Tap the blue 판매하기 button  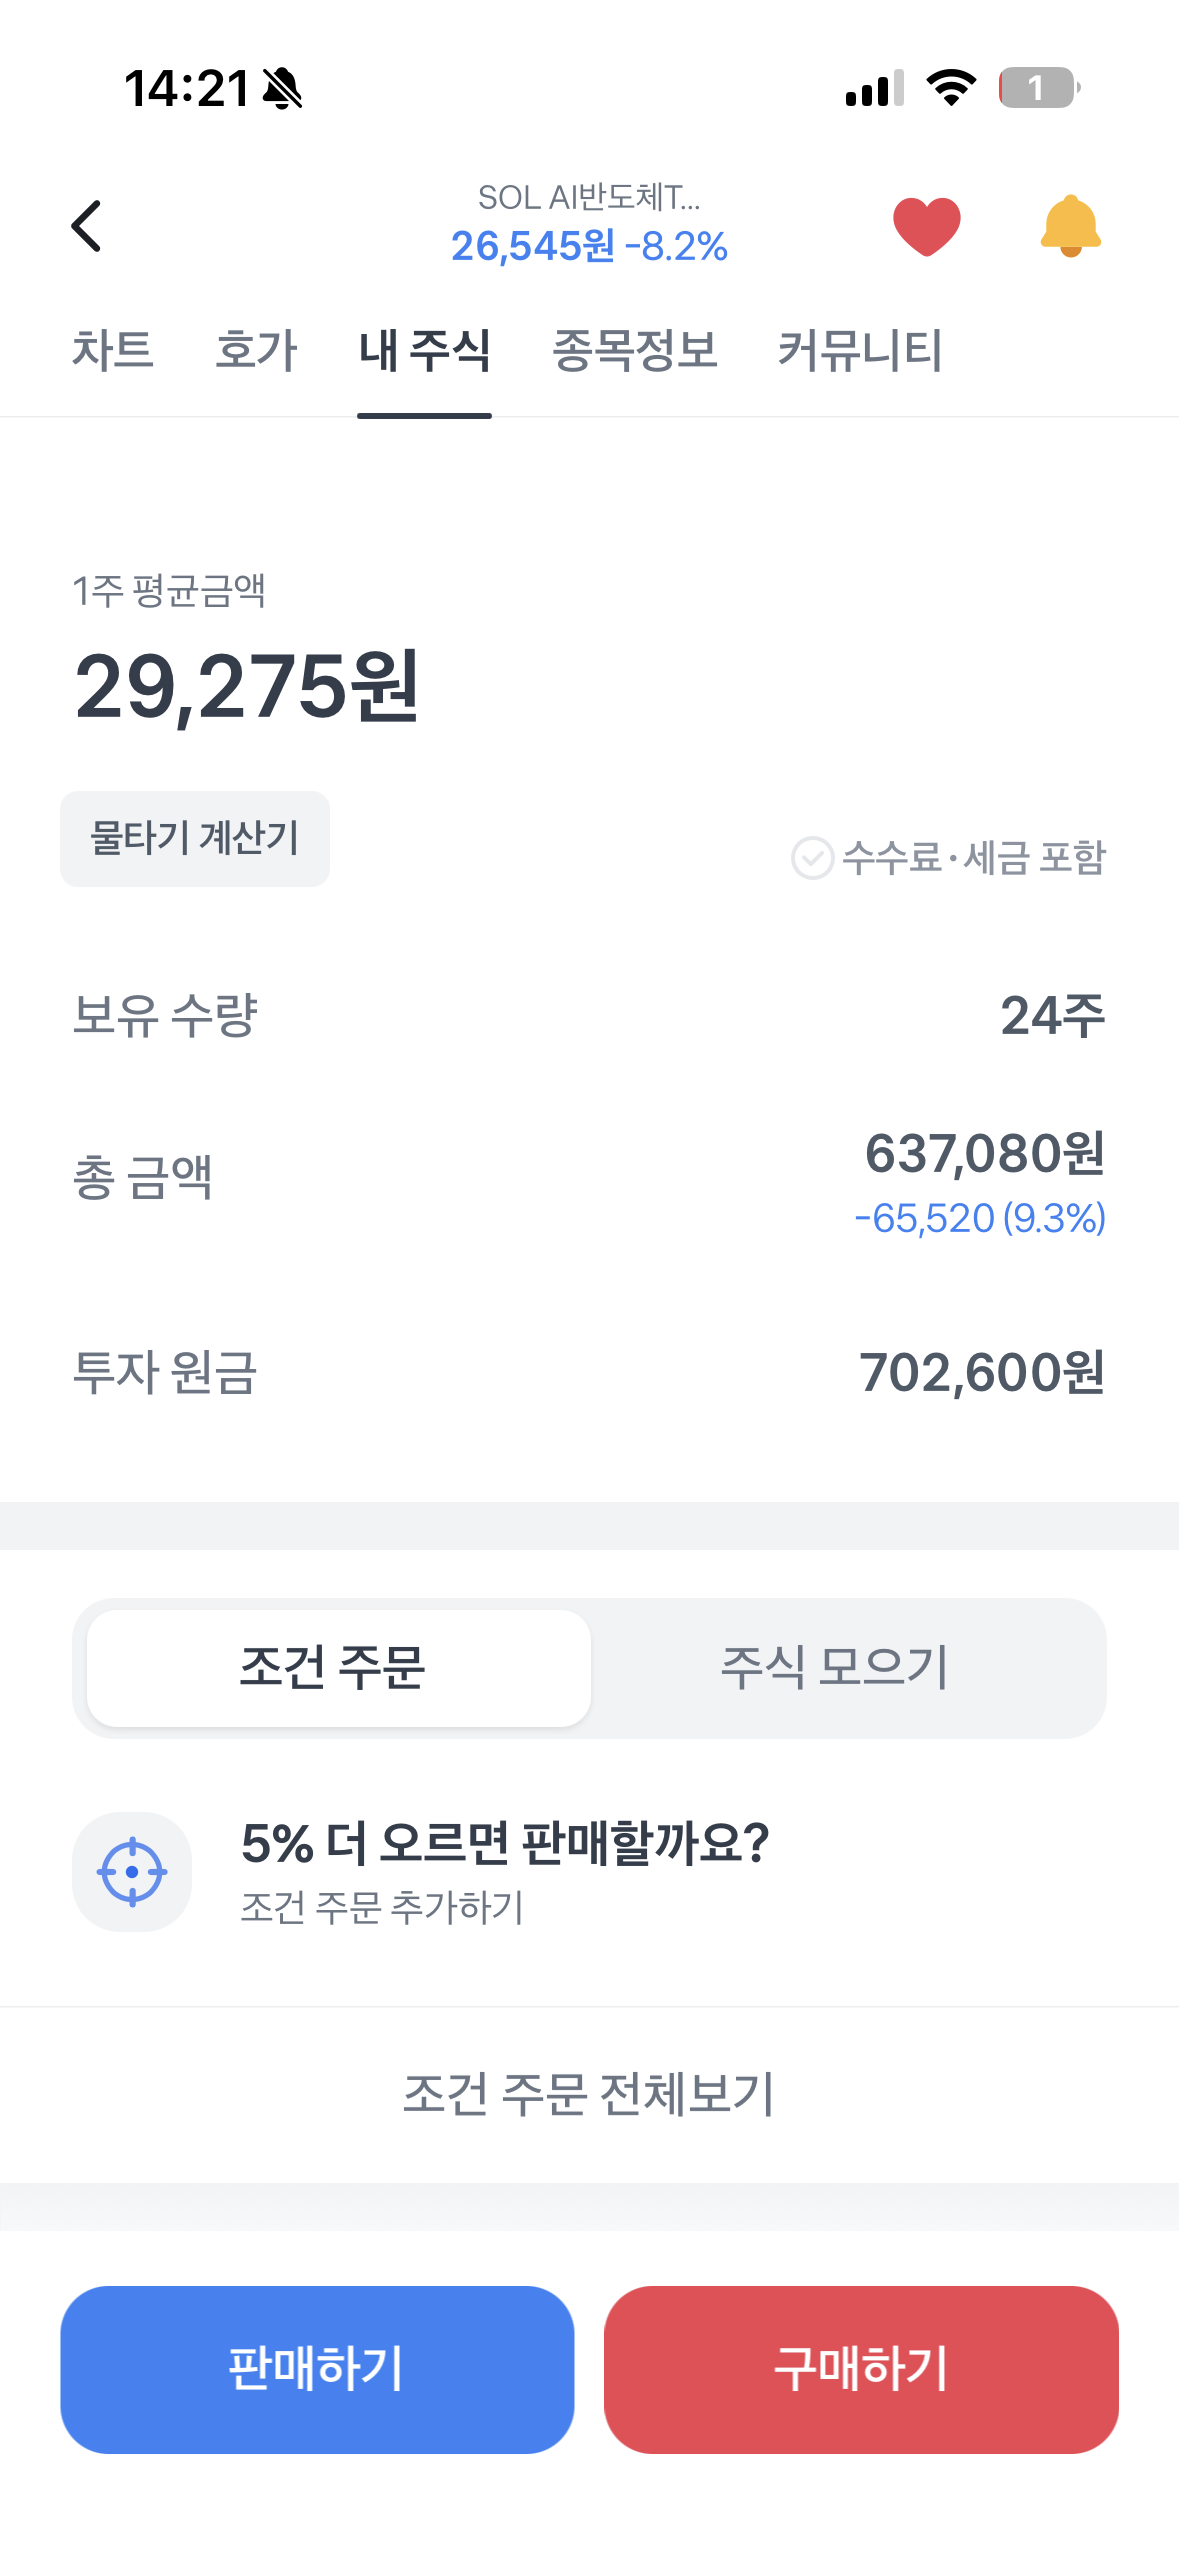tap(317, 2369)
